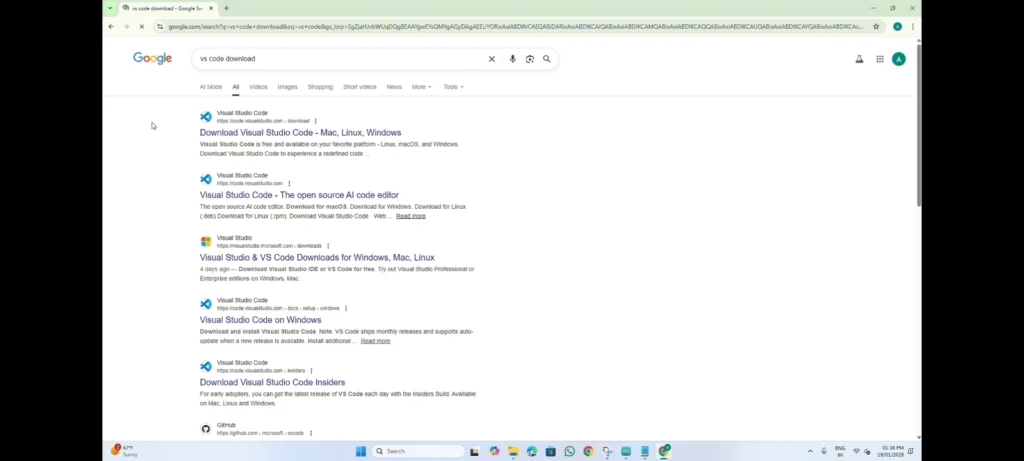Switch to the Videos tab
The height and width of the screenshot is (461, 1024).
point(258,87)
